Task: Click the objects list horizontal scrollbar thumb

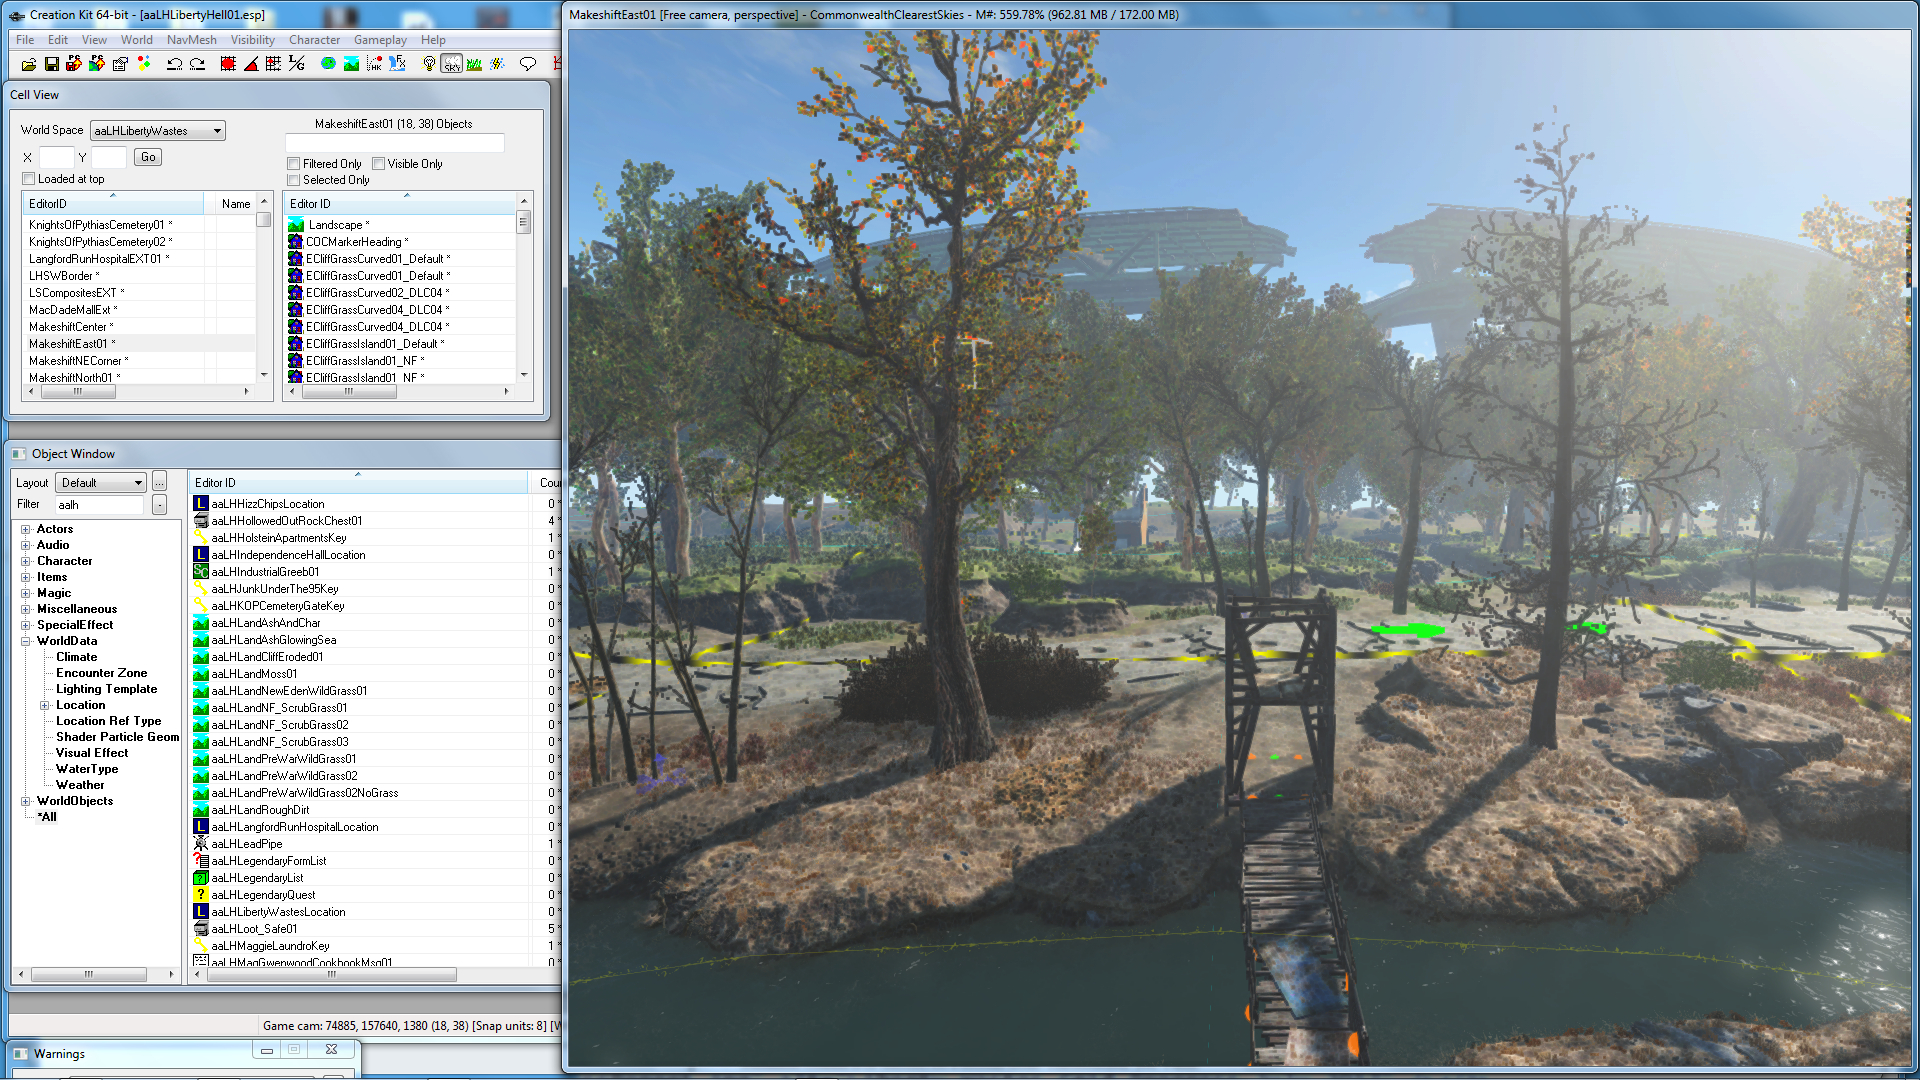Action: coord(349,392)
